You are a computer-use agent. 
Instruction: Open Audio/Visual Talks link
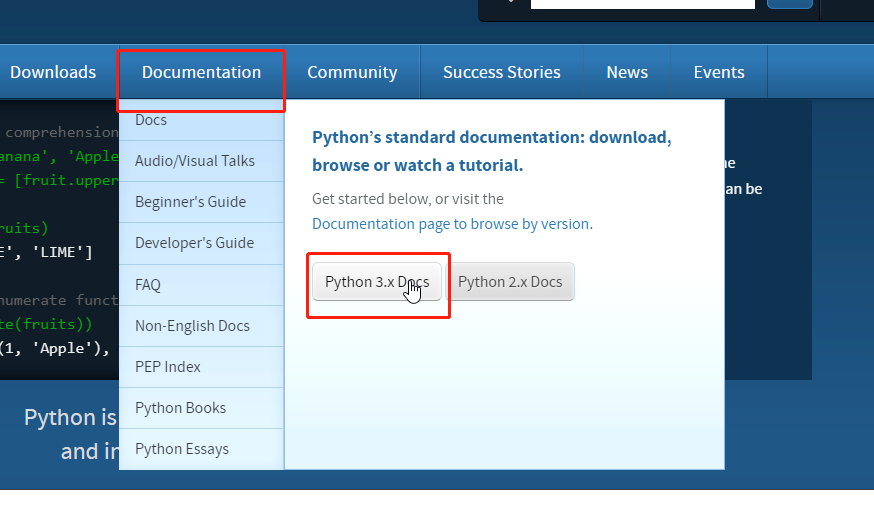click(195, 161)
